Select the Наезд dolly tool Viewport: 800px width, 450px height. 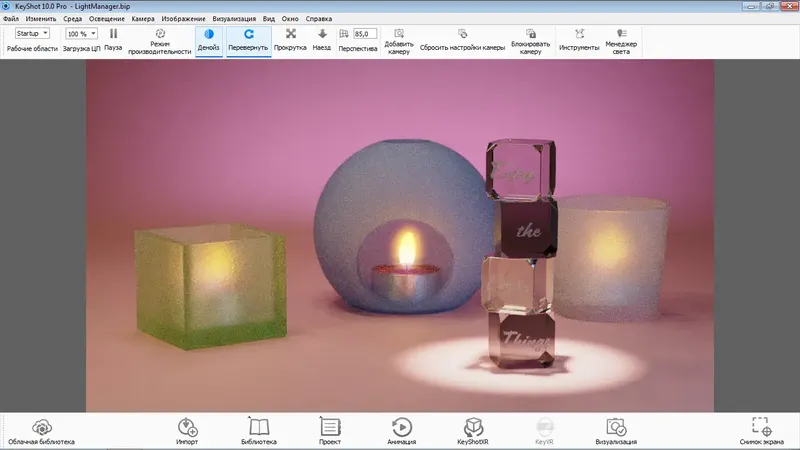pyautogui.click(x=322, y=40)
